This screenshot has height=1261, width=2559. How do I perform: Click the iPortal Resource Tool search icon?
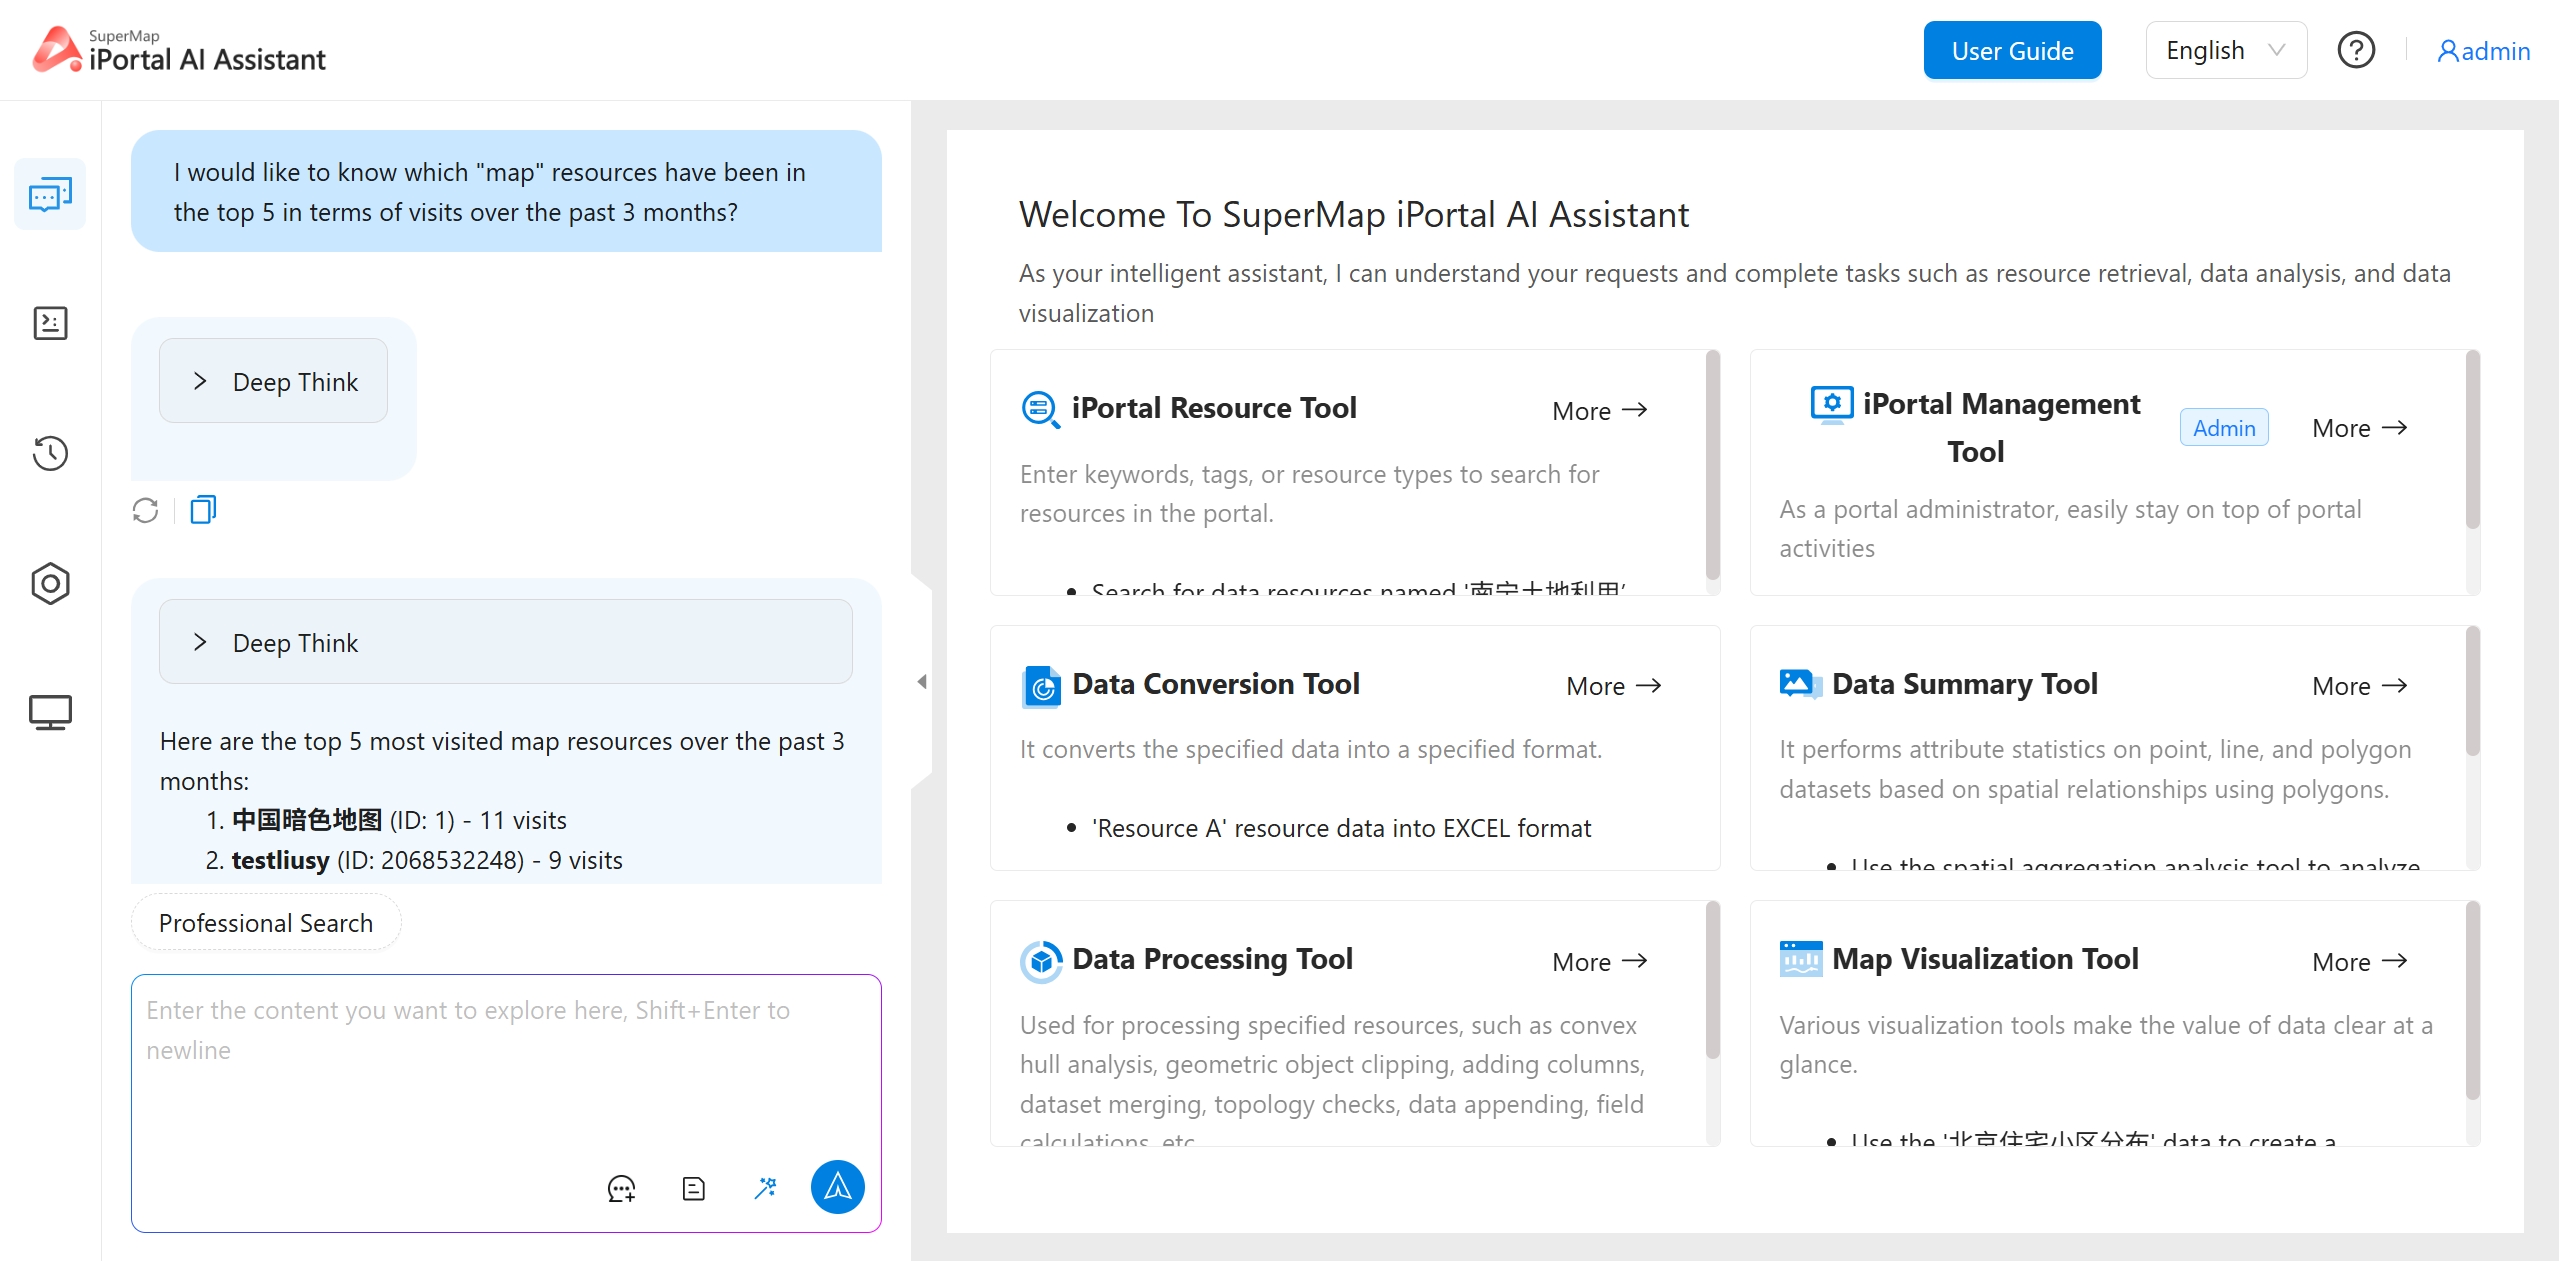click(1040, 409)
